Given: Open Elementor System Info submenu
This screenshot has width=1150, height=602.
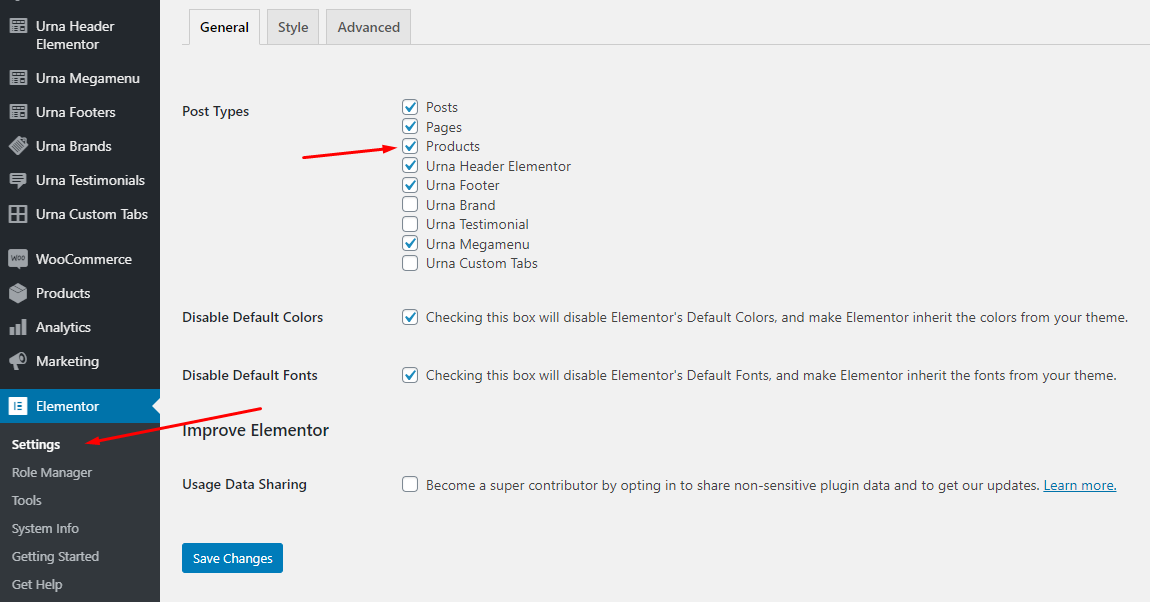Looking at the screenshot, I should [x=45, y=528].
